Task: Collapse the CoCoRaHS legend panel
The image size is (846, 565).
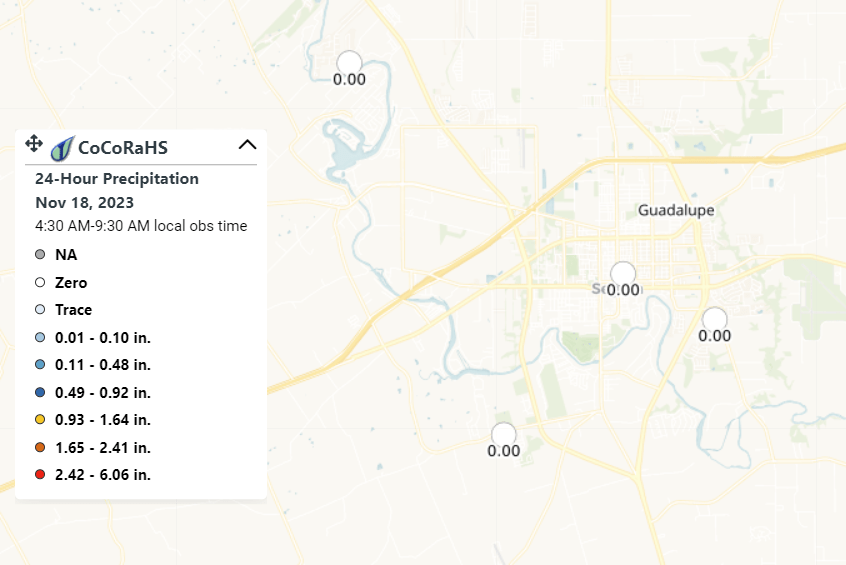Action: tap(248, 145)
